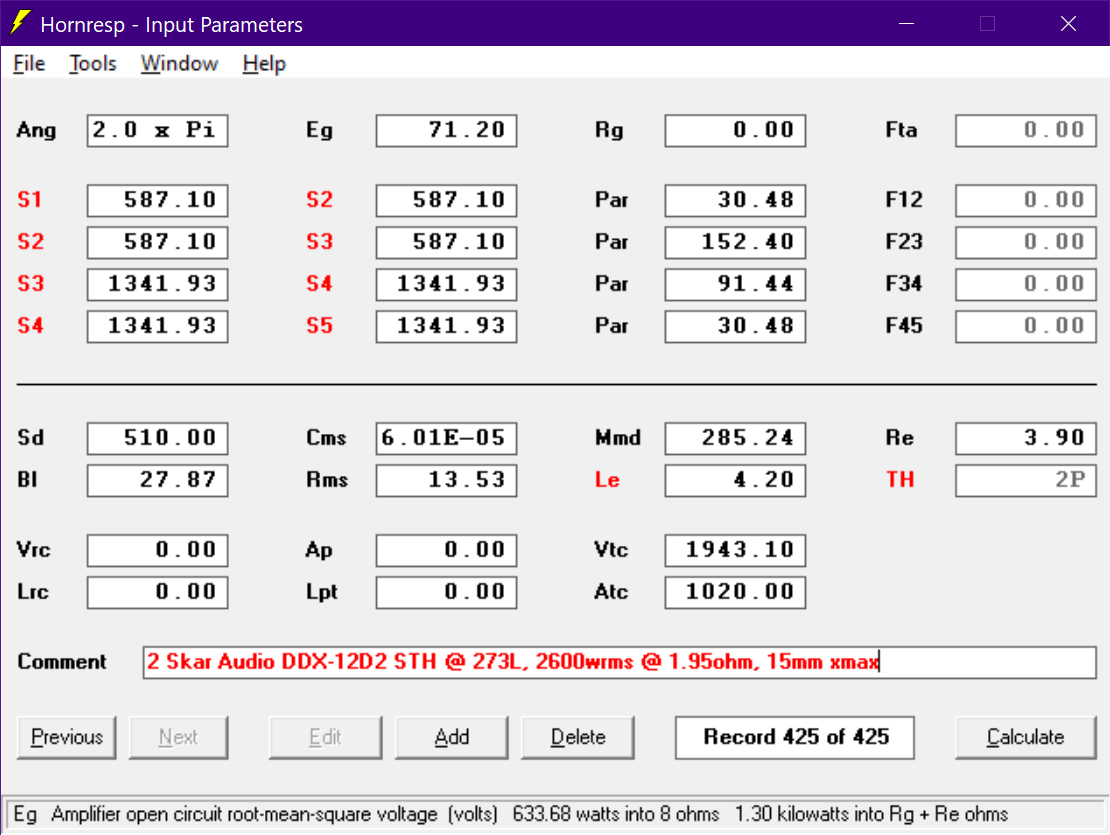
Task: Click the red Le label
Action: 607,480
